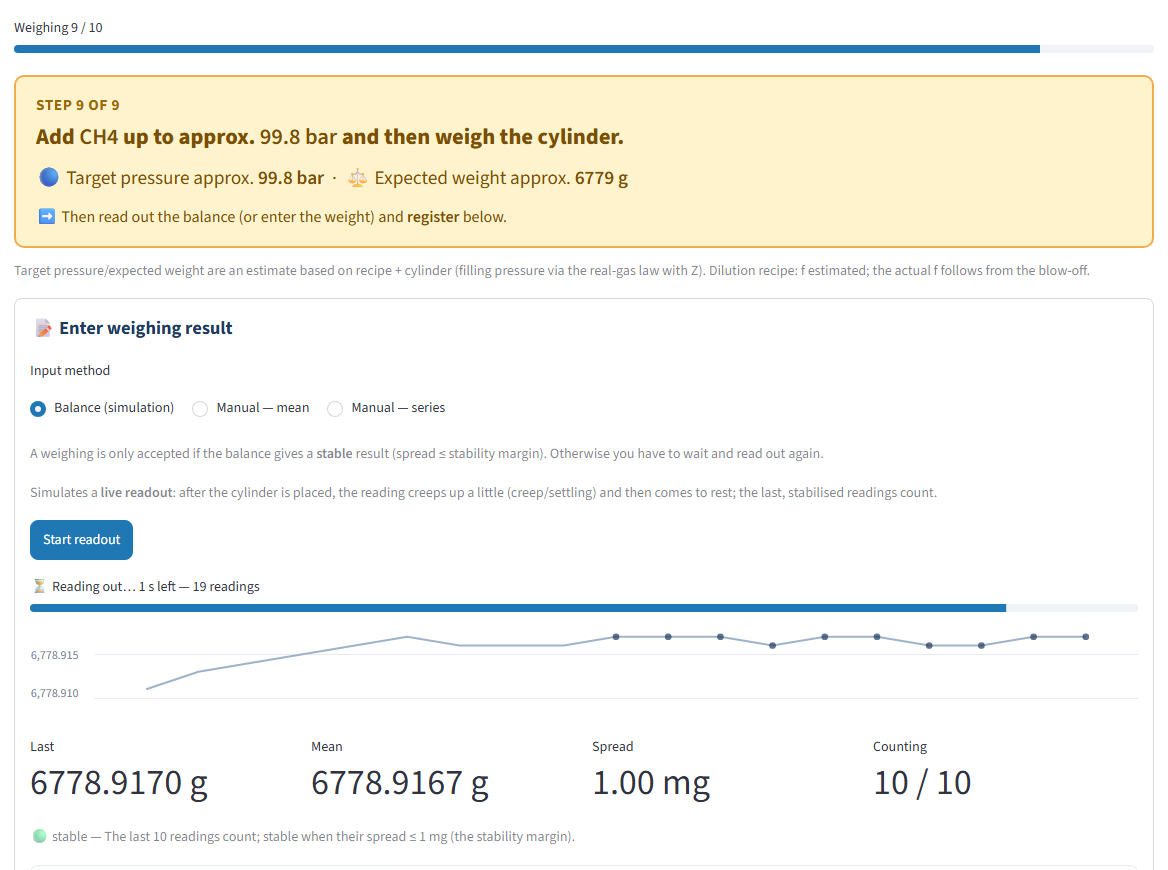Click the balance scale expected weight icon

pyautogui.click(x=358, y=178)
